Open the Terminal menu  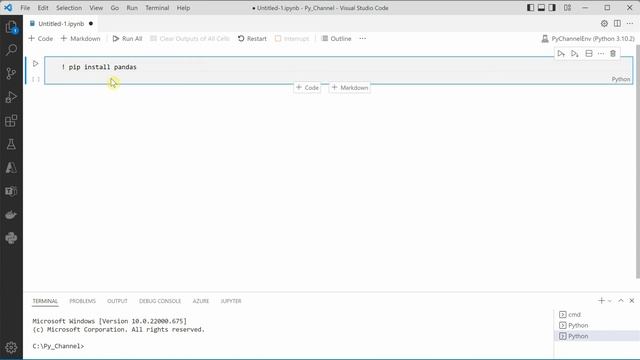click(x=157, y=8)
